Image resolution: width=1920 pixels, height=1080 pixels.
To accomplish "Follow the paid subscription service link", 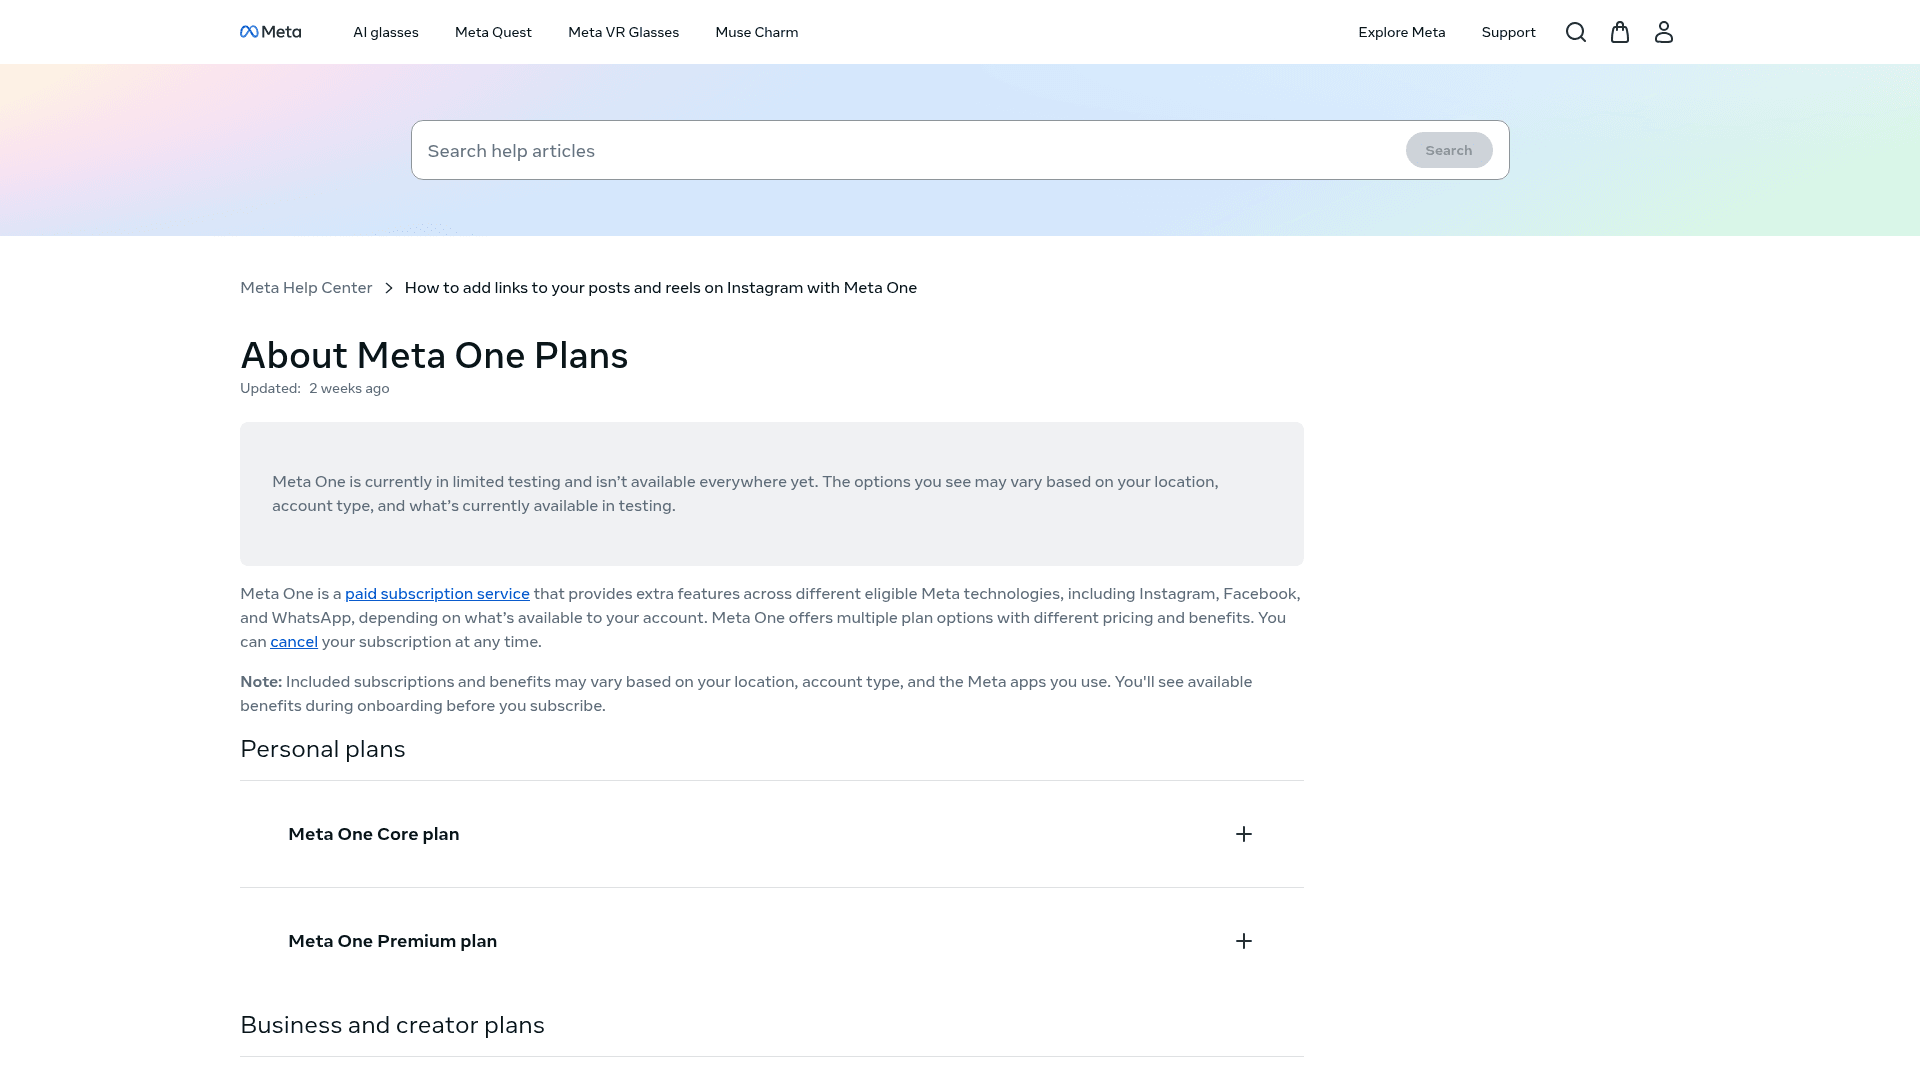I will 437,594.
